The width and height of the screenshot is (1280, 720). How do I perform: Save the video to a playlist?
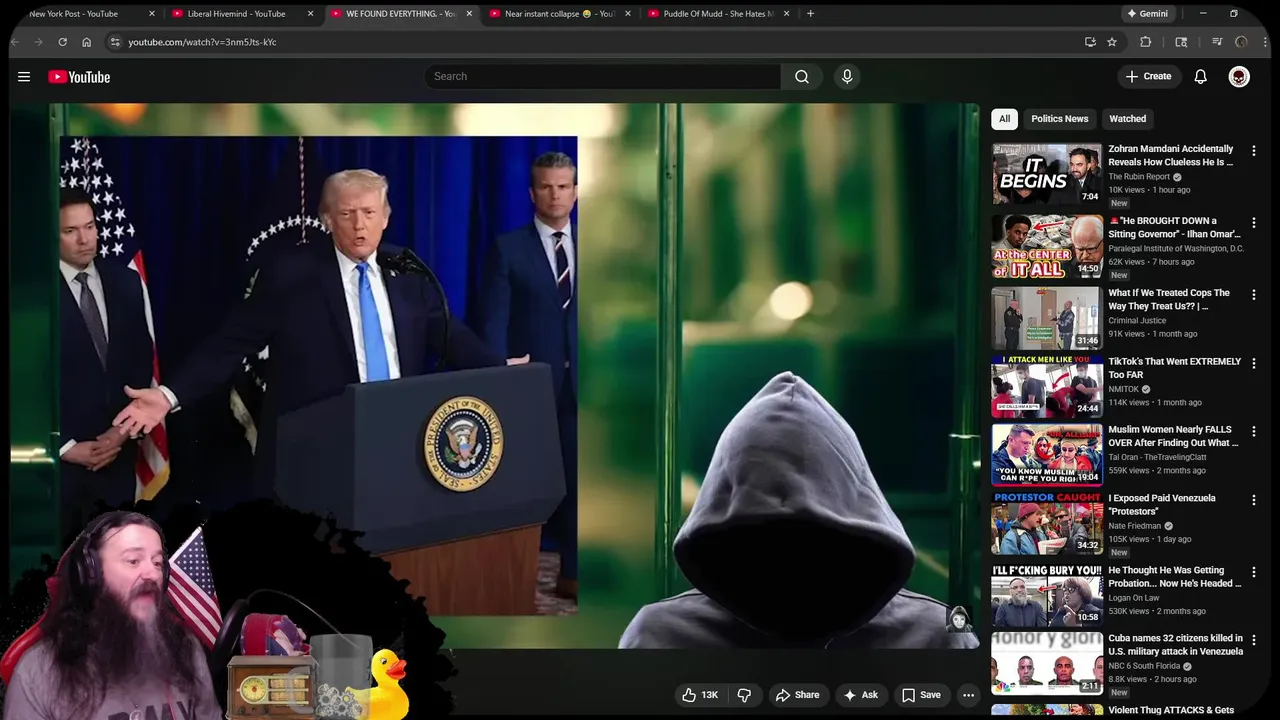[x=921, y=695]
